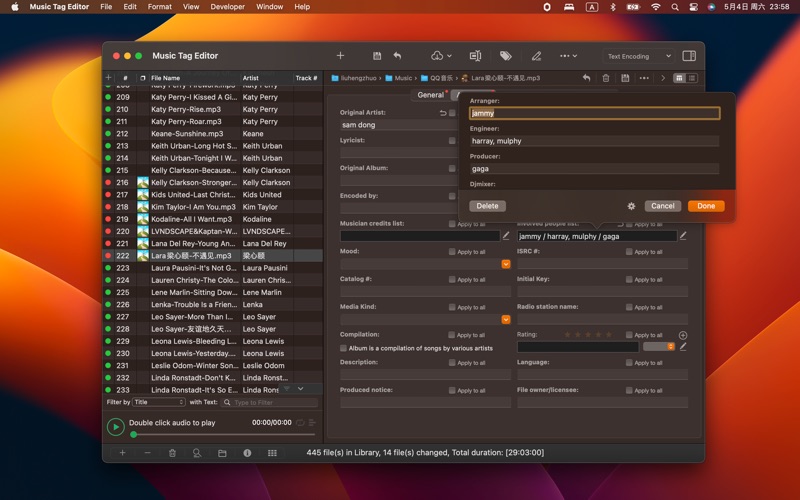800x500 pixels.
Task: Enable Apply to all for Mood
Action: pyautogui.click(x=453, y=252)
